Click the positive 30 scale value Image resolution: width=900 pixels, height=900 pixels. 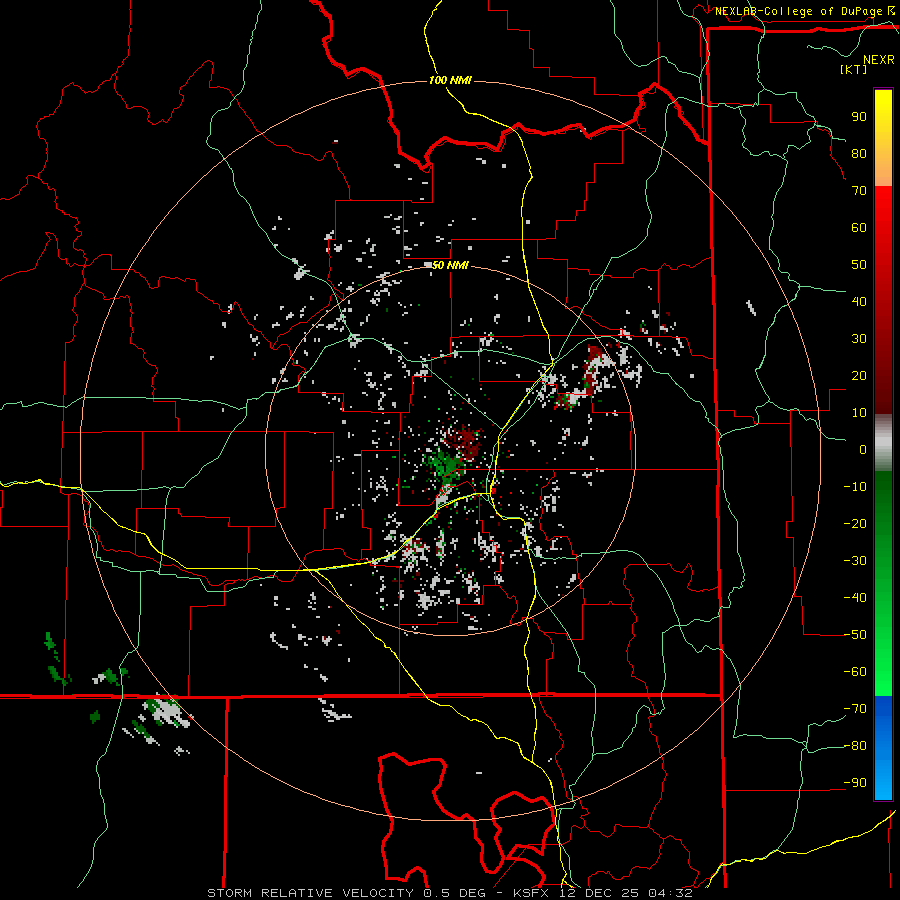click(x=859, y=339)
